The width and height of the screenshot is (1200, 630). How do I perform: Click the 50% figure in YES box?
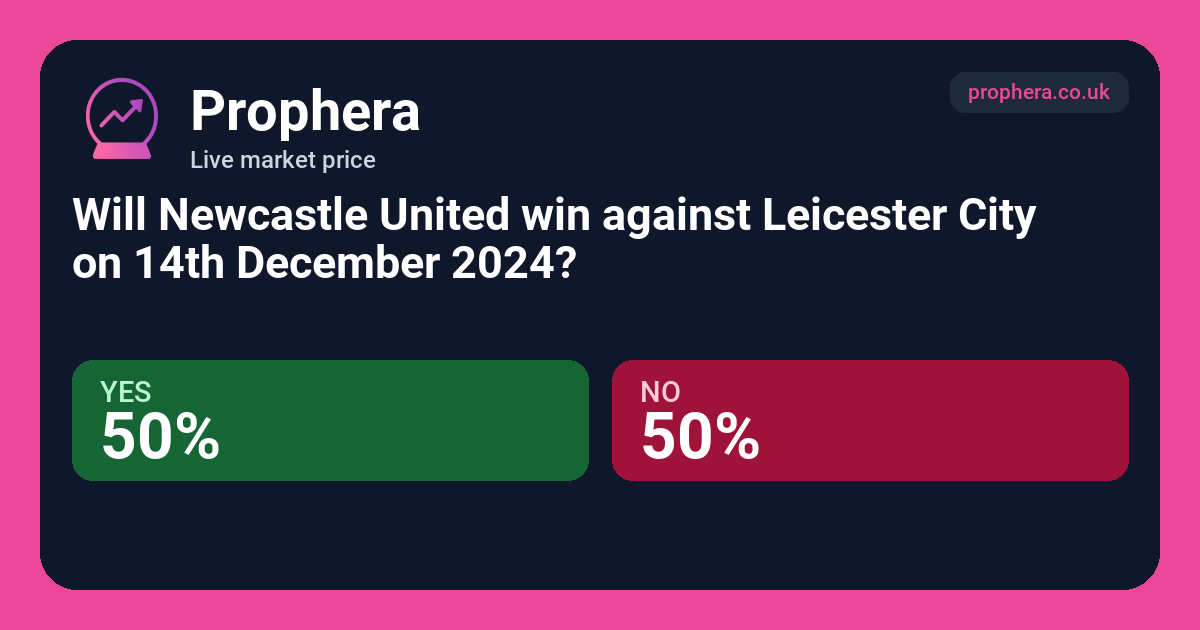click(160, 437)
